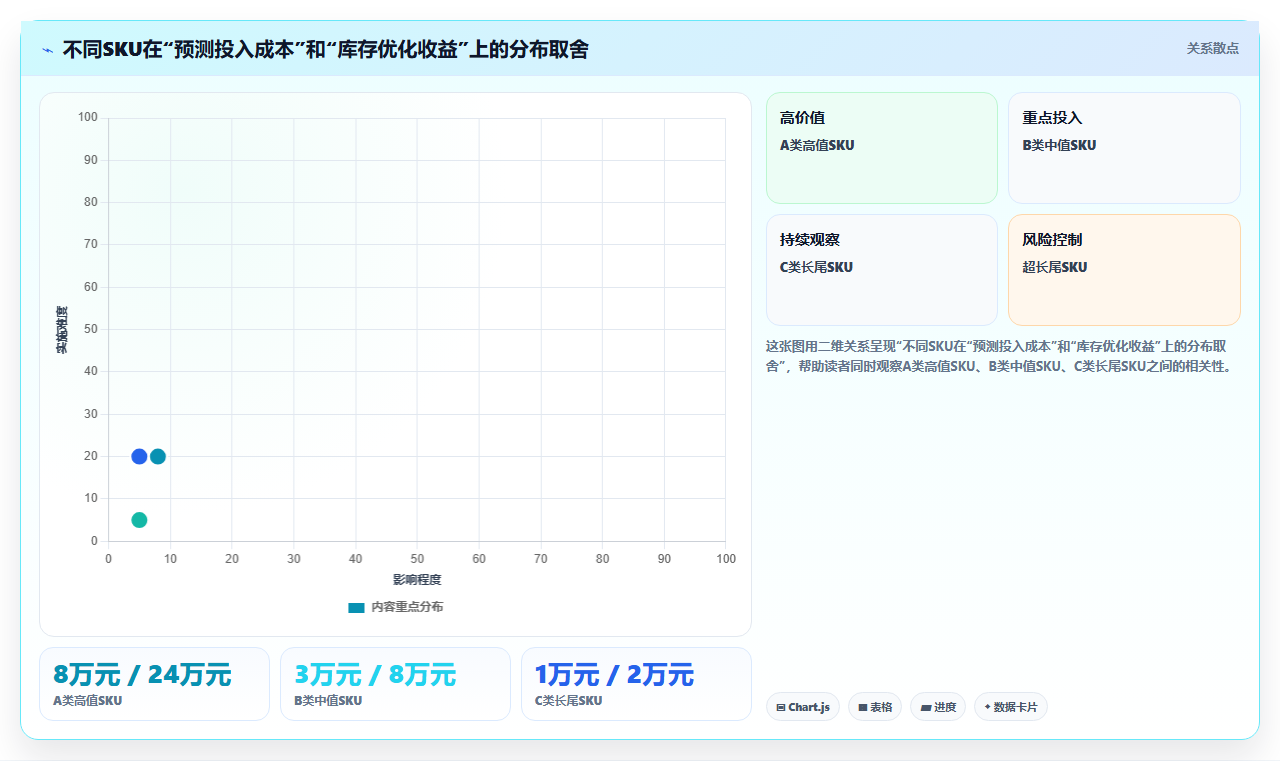This screenshot has height=761, width=1280.
Task: Click the 数据卡片 sparkle icon
Action: point(987,707)
